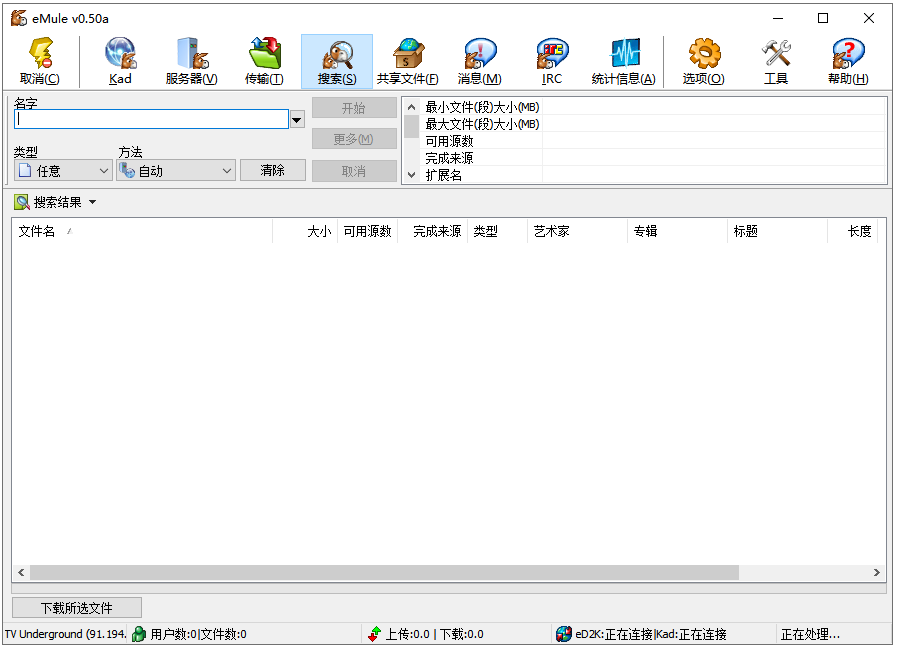Screen dimensions: 898x649
Task: Open the 类型 file type dropdown
Action: tap(63, 170)
